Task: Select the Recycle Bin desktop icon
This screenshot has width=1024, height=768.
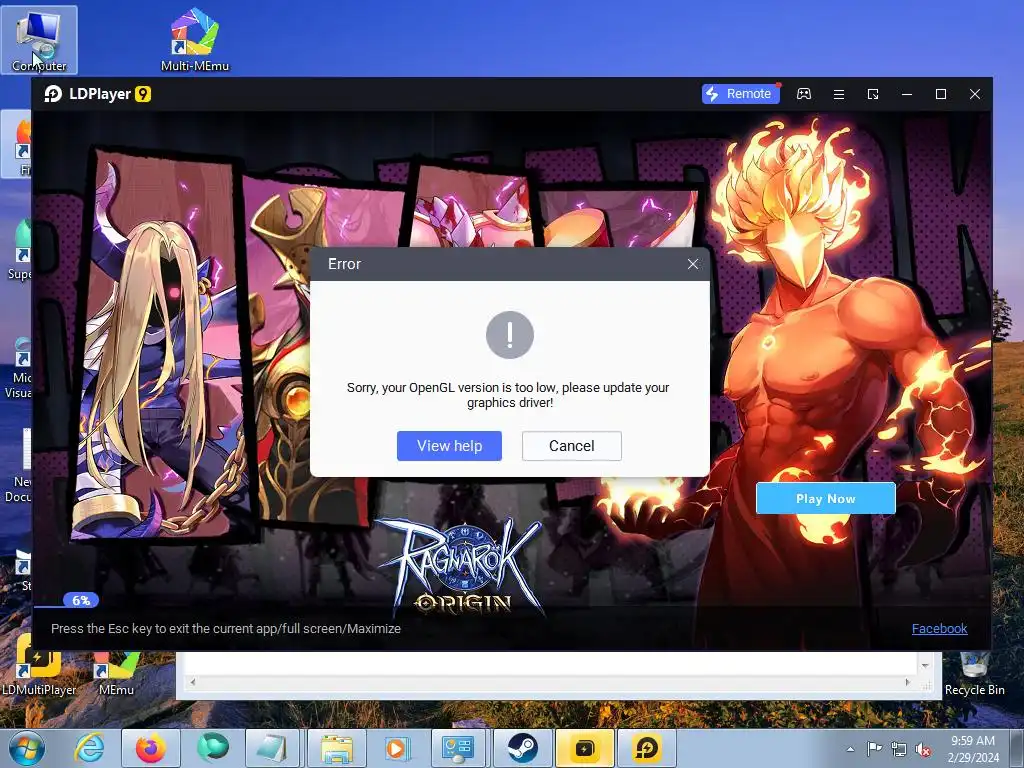Action: coord(974,673)
